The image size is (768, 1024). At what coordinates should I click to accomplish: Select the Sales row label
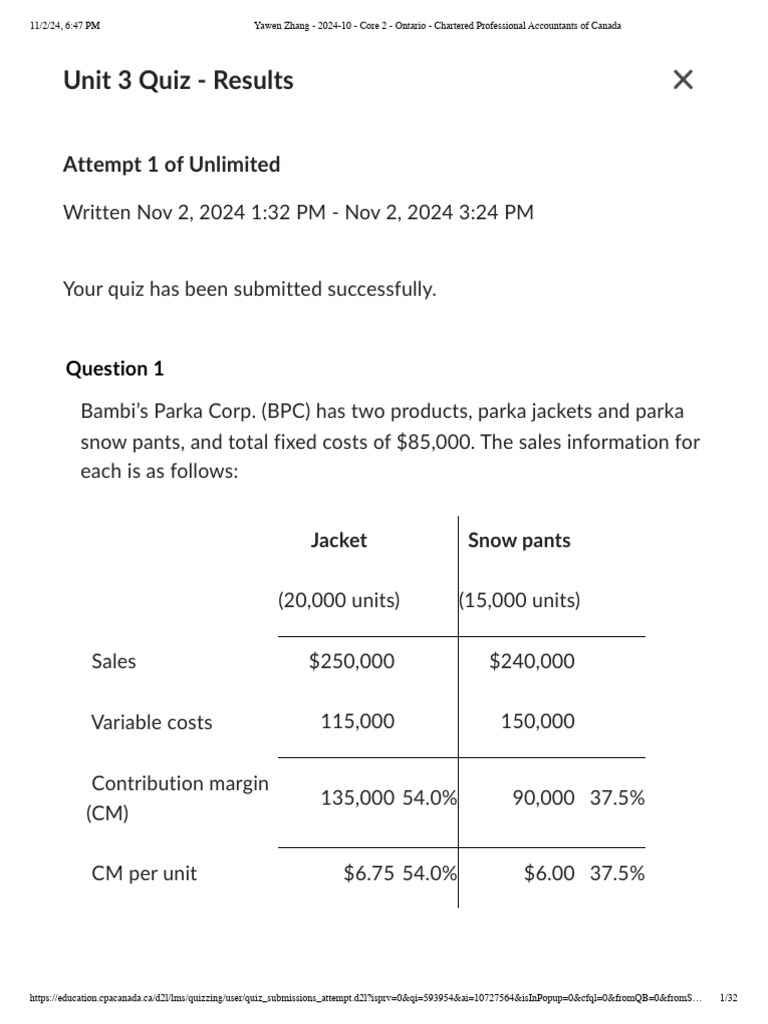coord(114,661)
